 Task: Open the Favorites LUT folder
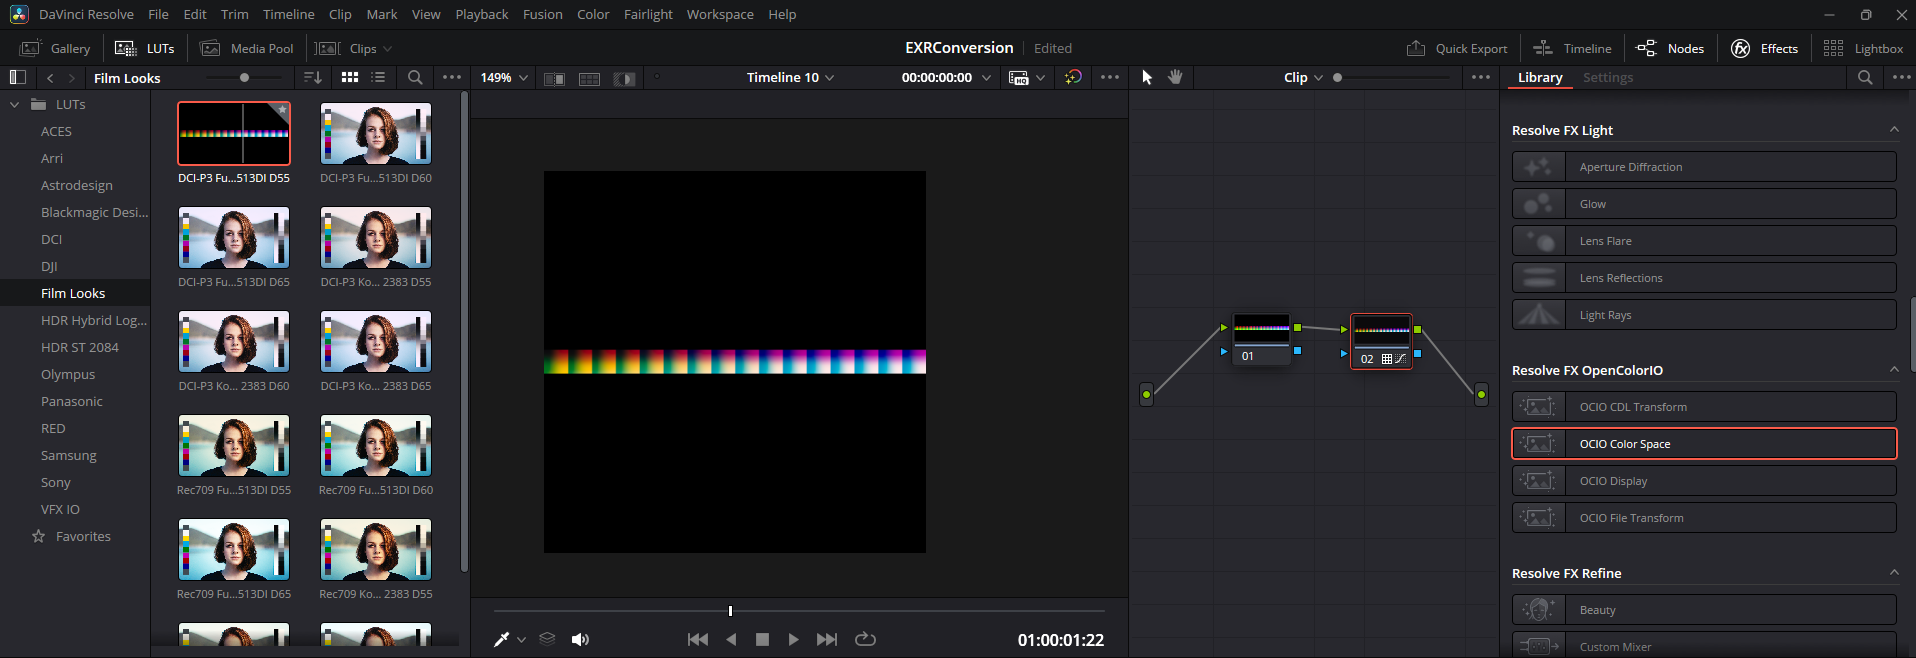[x=83, y=536]
